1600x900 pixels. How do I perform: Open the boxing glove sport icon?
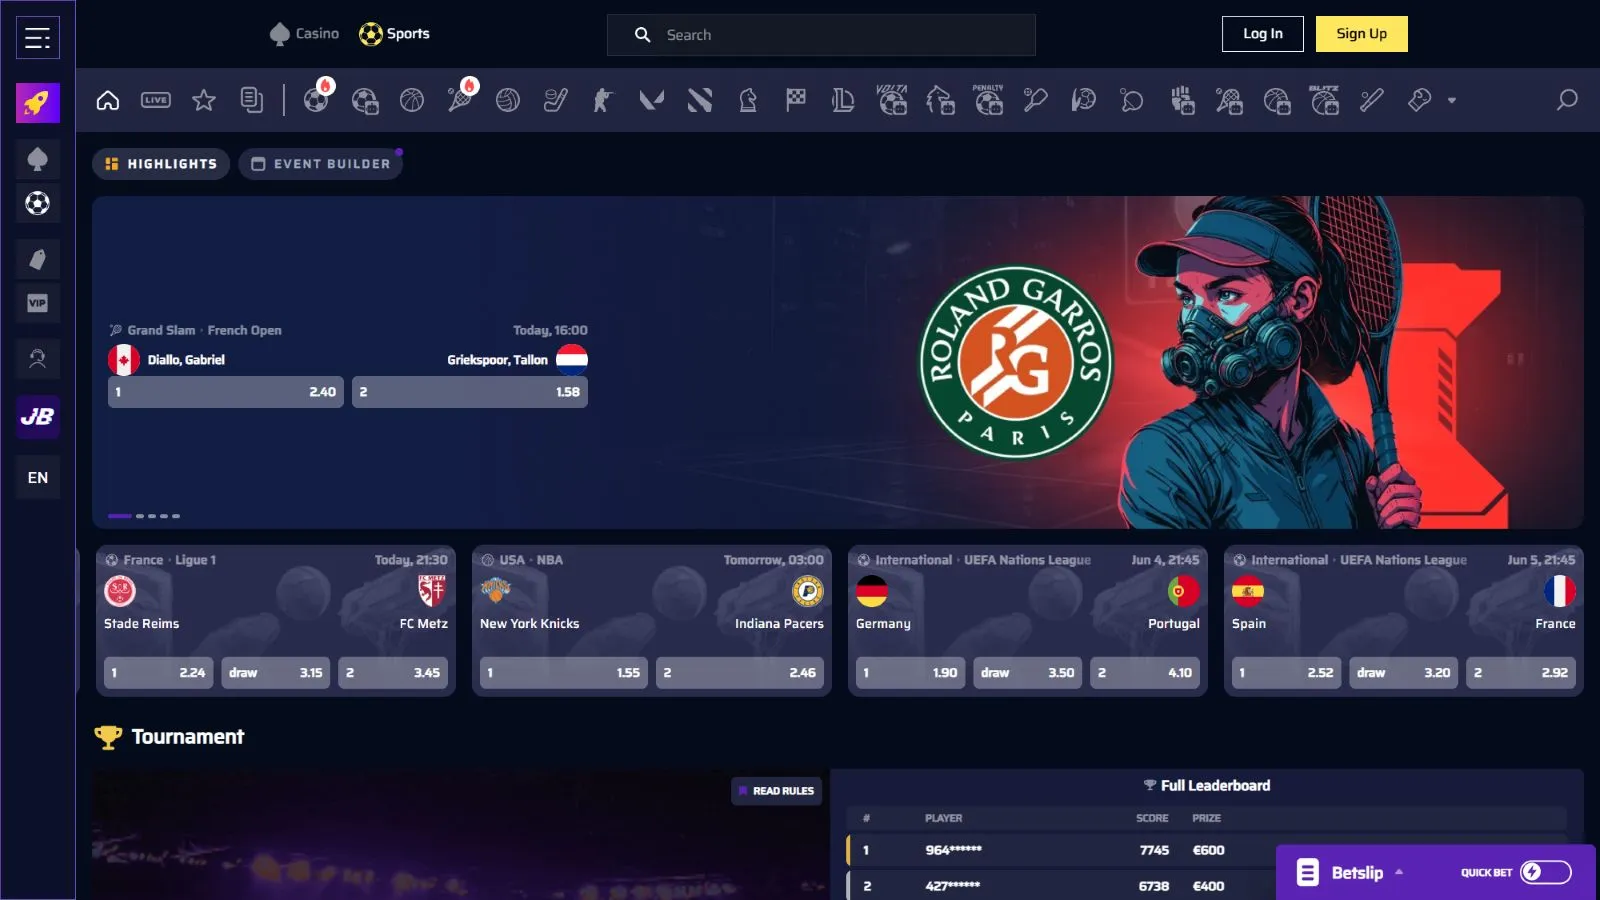coord(1182,100)
